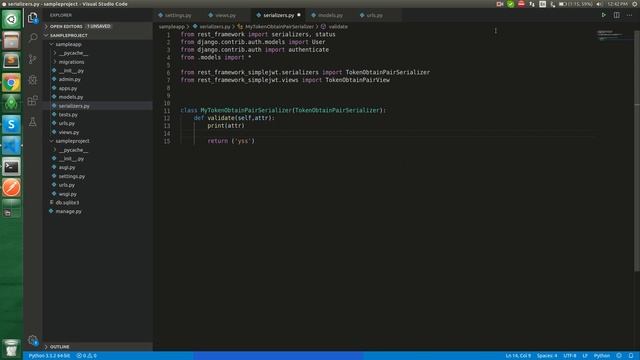
Task: Expand __pycache__ folder under sampleapp
Action: tap(73, 53)
